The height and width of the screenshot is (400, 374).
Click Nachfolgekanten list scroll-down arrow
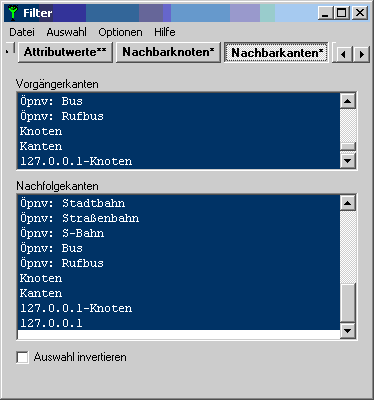(x=348, y=331)
